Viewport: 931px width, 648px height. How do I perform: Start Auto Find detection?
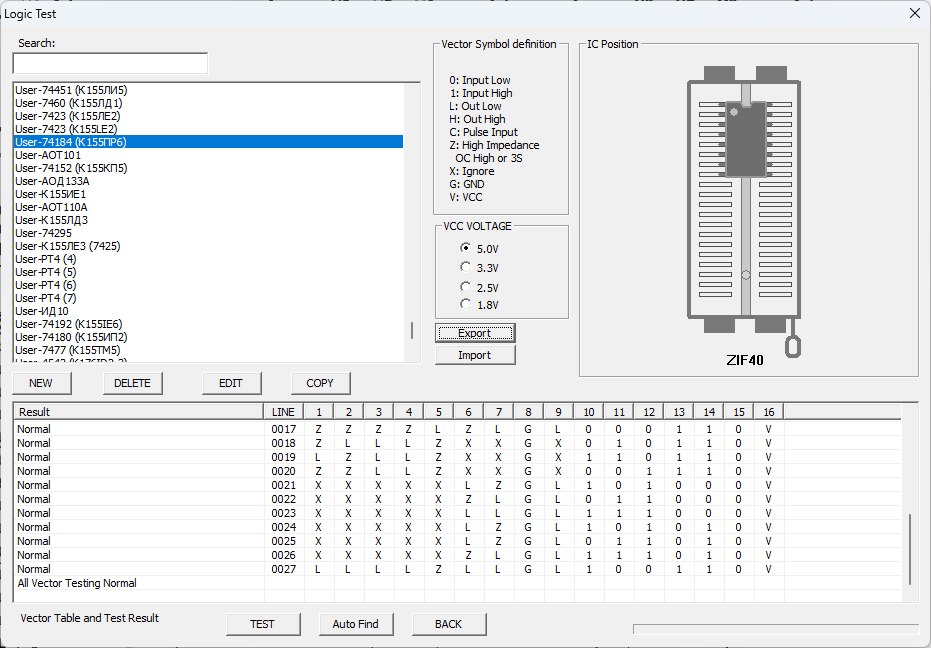click(x=356, y=624)
